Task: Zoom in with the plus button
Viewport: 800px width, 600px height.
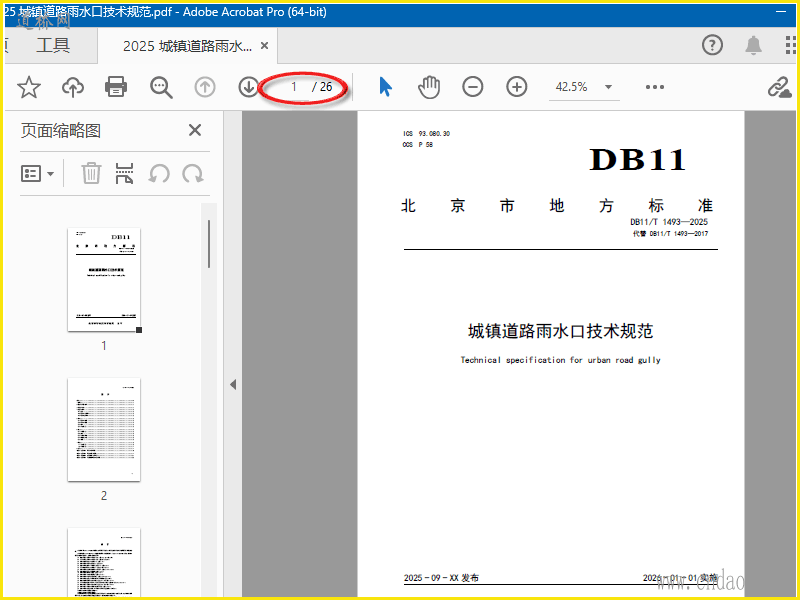Action: pos(516,87)
